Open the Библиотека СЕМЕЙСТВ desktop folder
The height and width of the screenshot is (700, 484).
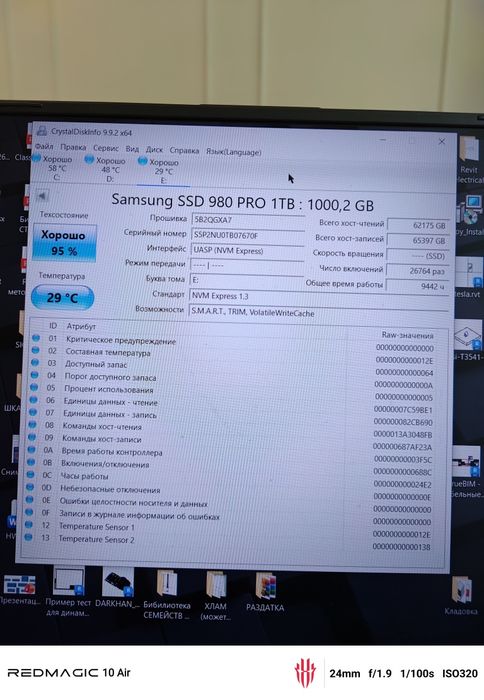[x=167, y=595]
